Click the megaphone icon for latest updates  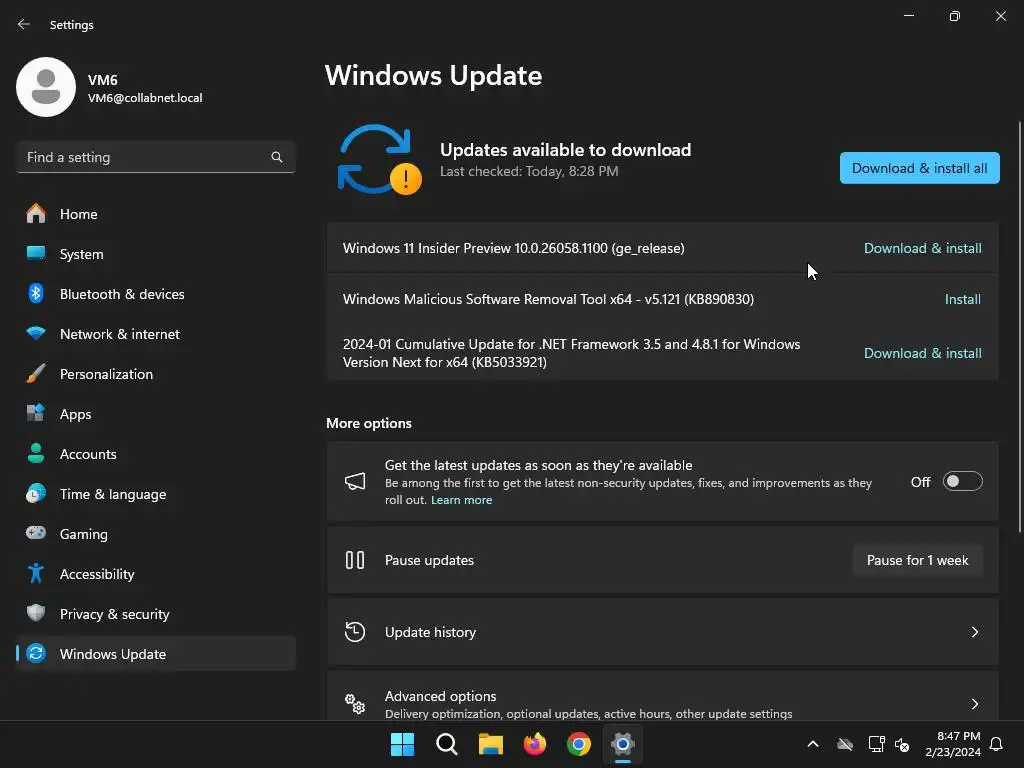355,482
